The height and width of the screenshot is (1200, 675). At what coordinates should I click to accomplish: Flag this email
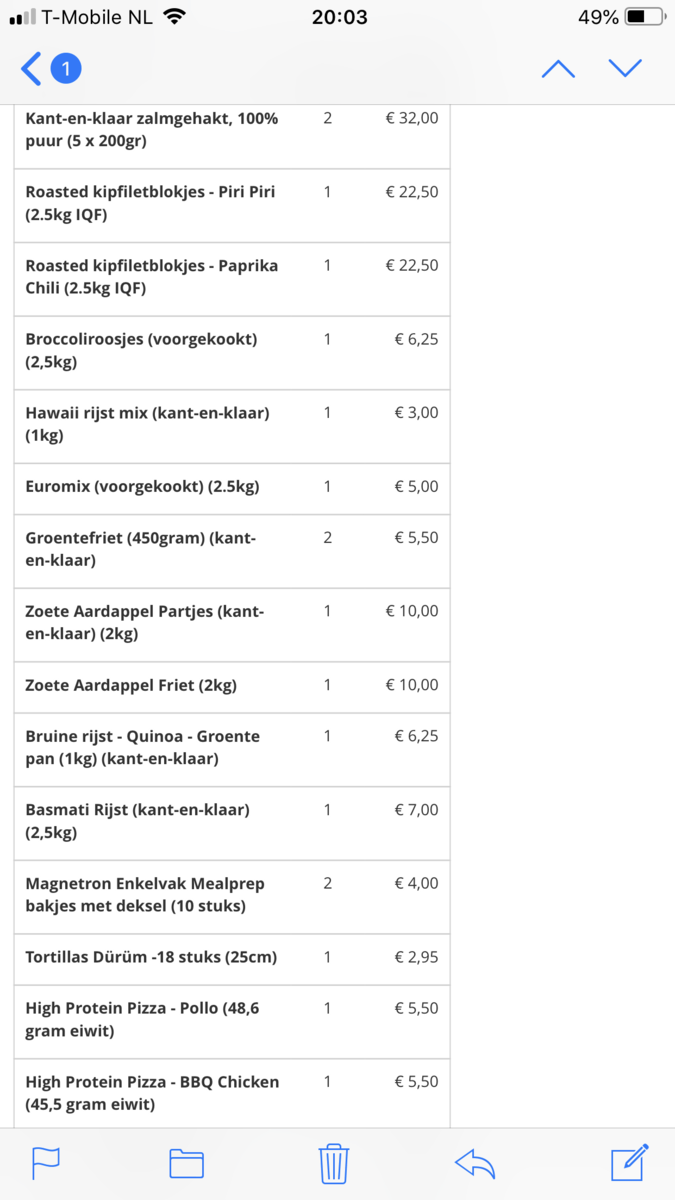(46, 1163)
